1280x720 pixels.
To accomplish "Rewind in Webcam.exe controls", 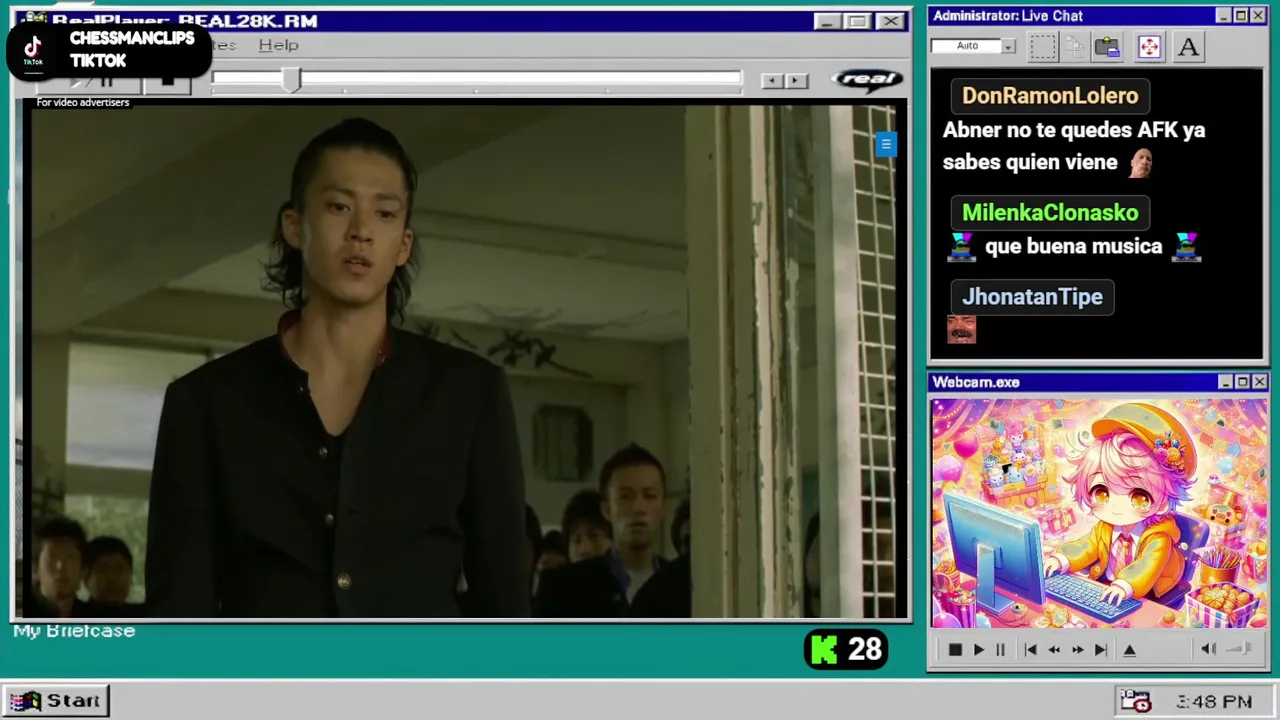I will (x=1054, y=650).
